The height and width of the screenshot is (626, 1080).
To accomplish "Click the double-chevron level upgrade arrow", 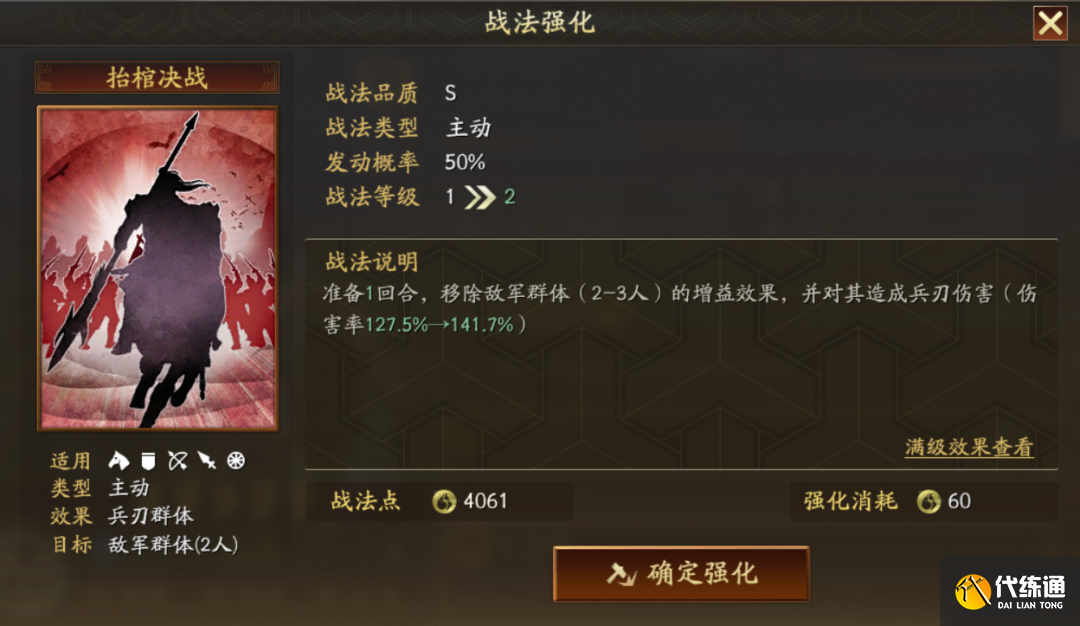I will point(480,198).
